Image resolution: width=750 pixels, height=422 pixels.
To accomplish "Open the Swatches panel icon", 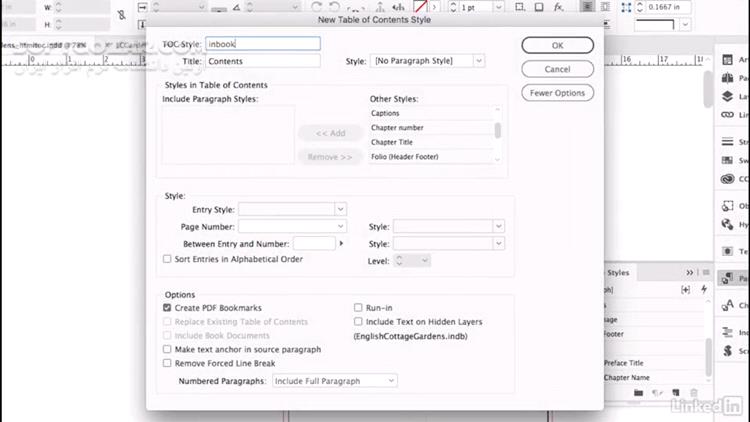I will coord(728,160).
